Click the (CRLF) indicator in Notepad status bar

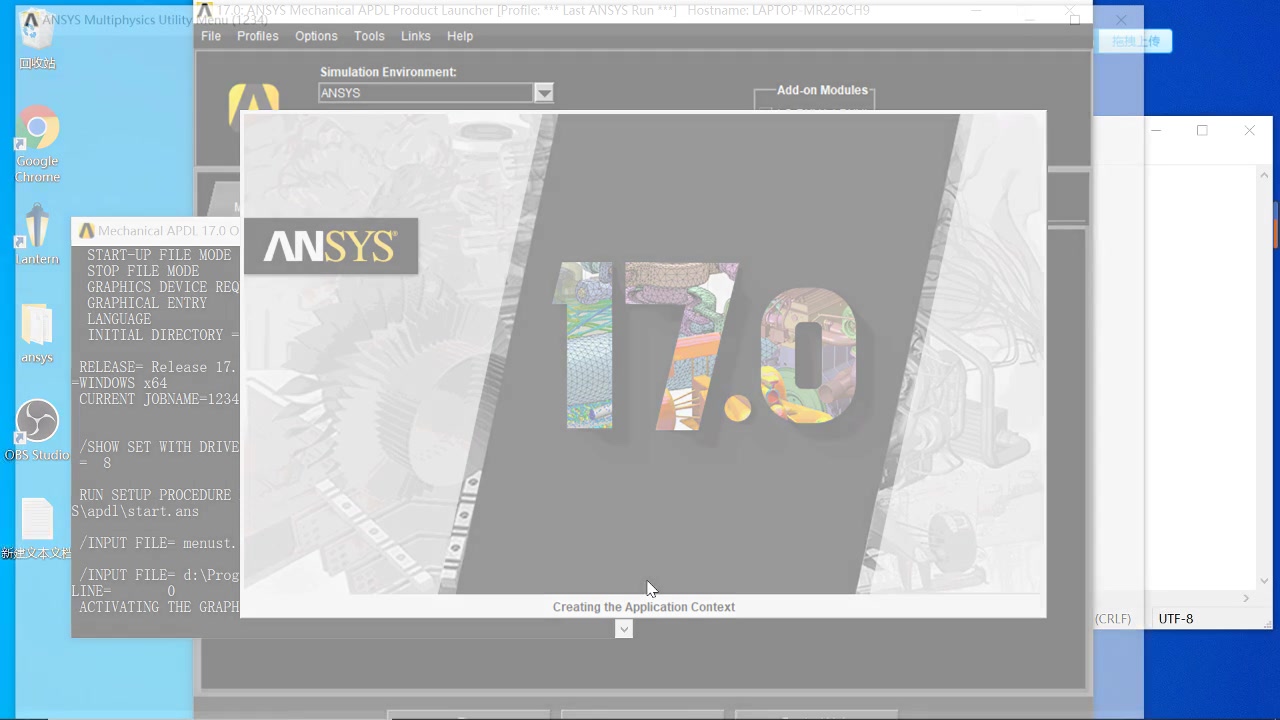click(x=1113, y=619)
